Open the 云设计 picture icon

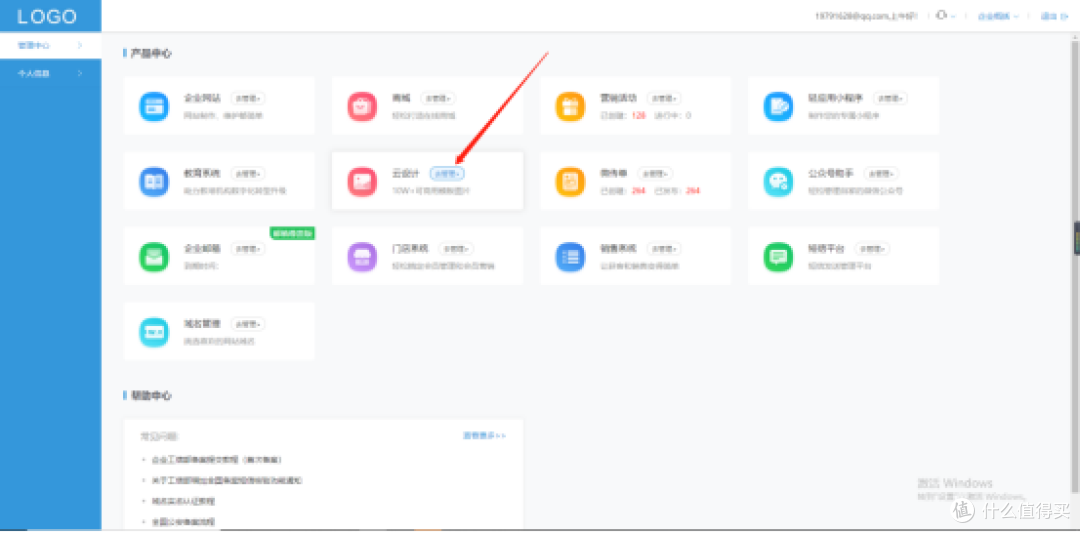(x=362, y=182)
